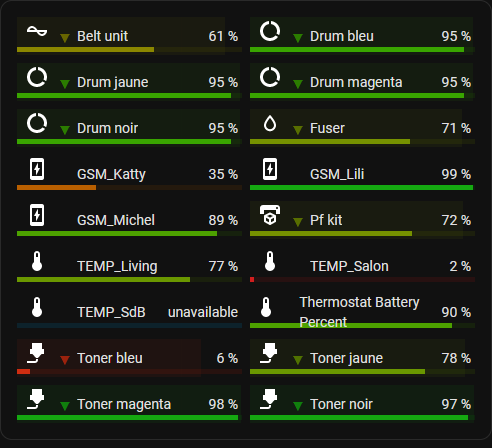Click the Toner noir tray icon
The width and height of the screenshot is (492, 448).
pos(269,399)
